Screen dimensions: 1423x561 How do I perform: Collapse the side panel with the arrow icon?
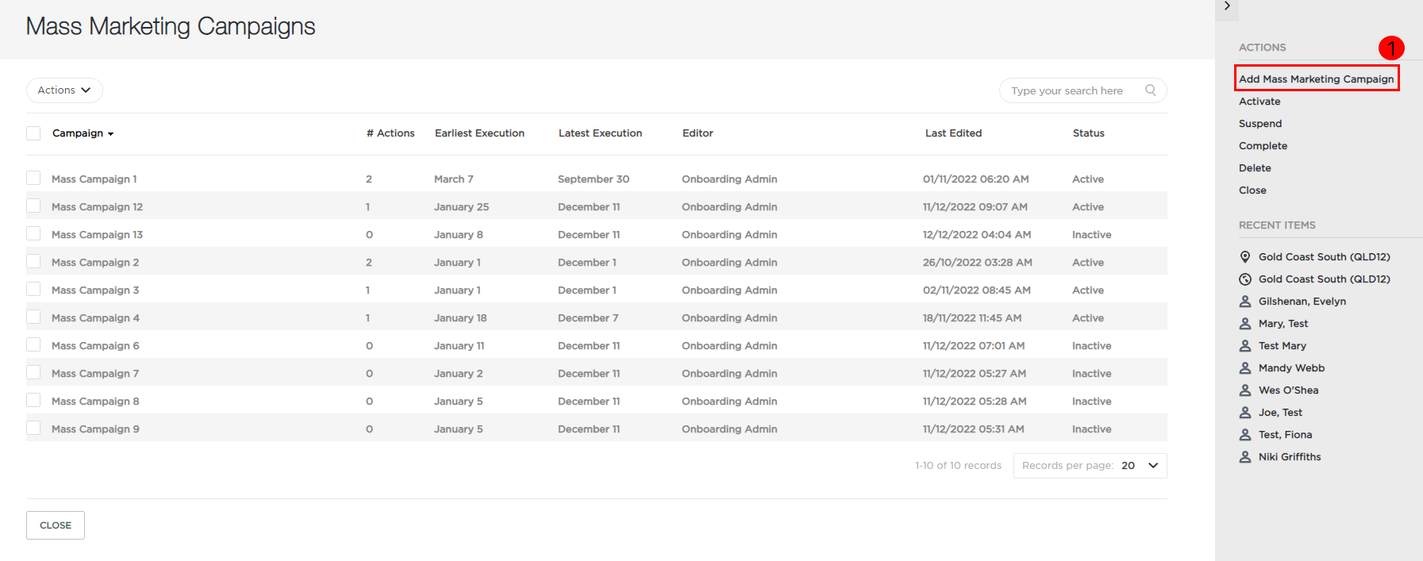1227,7
